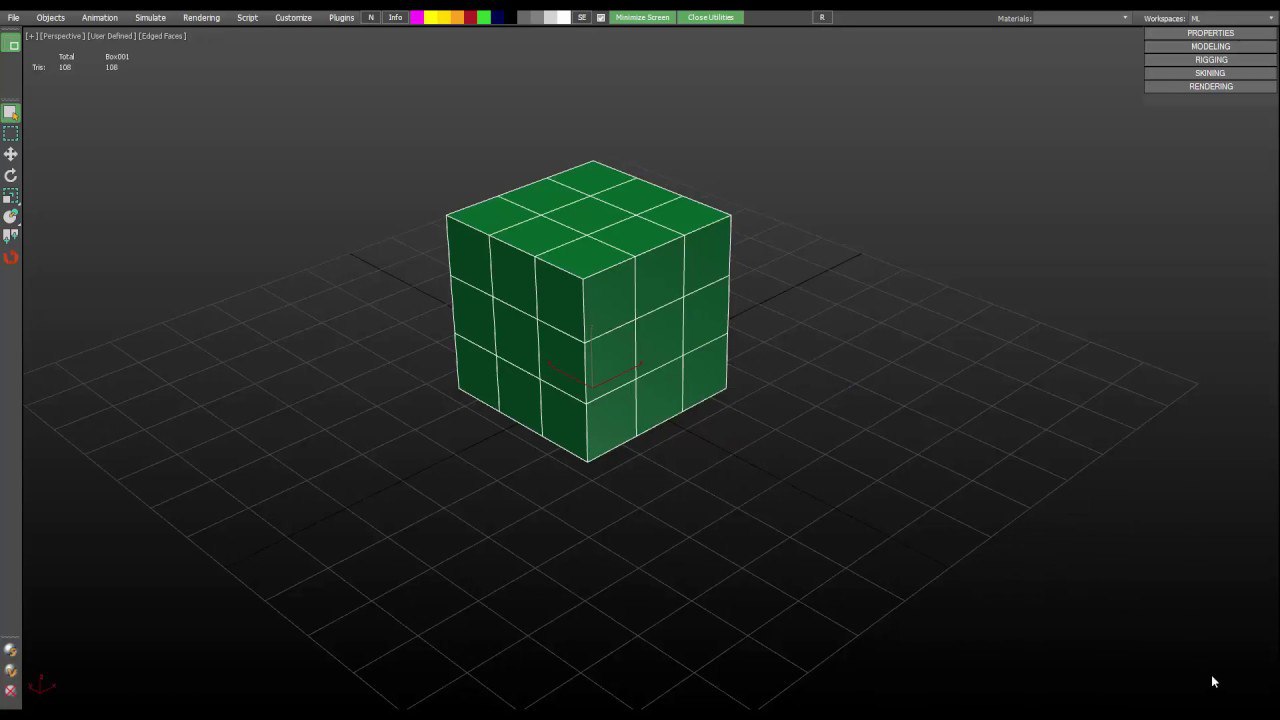Click the sphere with S material icon at bottom left
This screenshot has width=1280, height=720.
click(11, 650)
